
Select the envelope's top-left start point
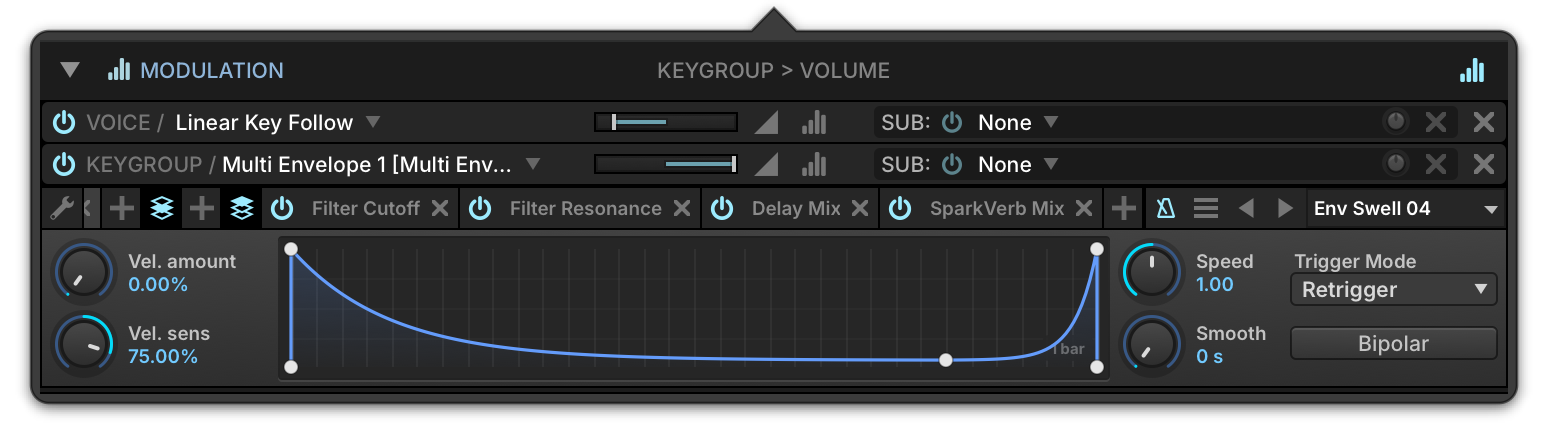(291, 248)
